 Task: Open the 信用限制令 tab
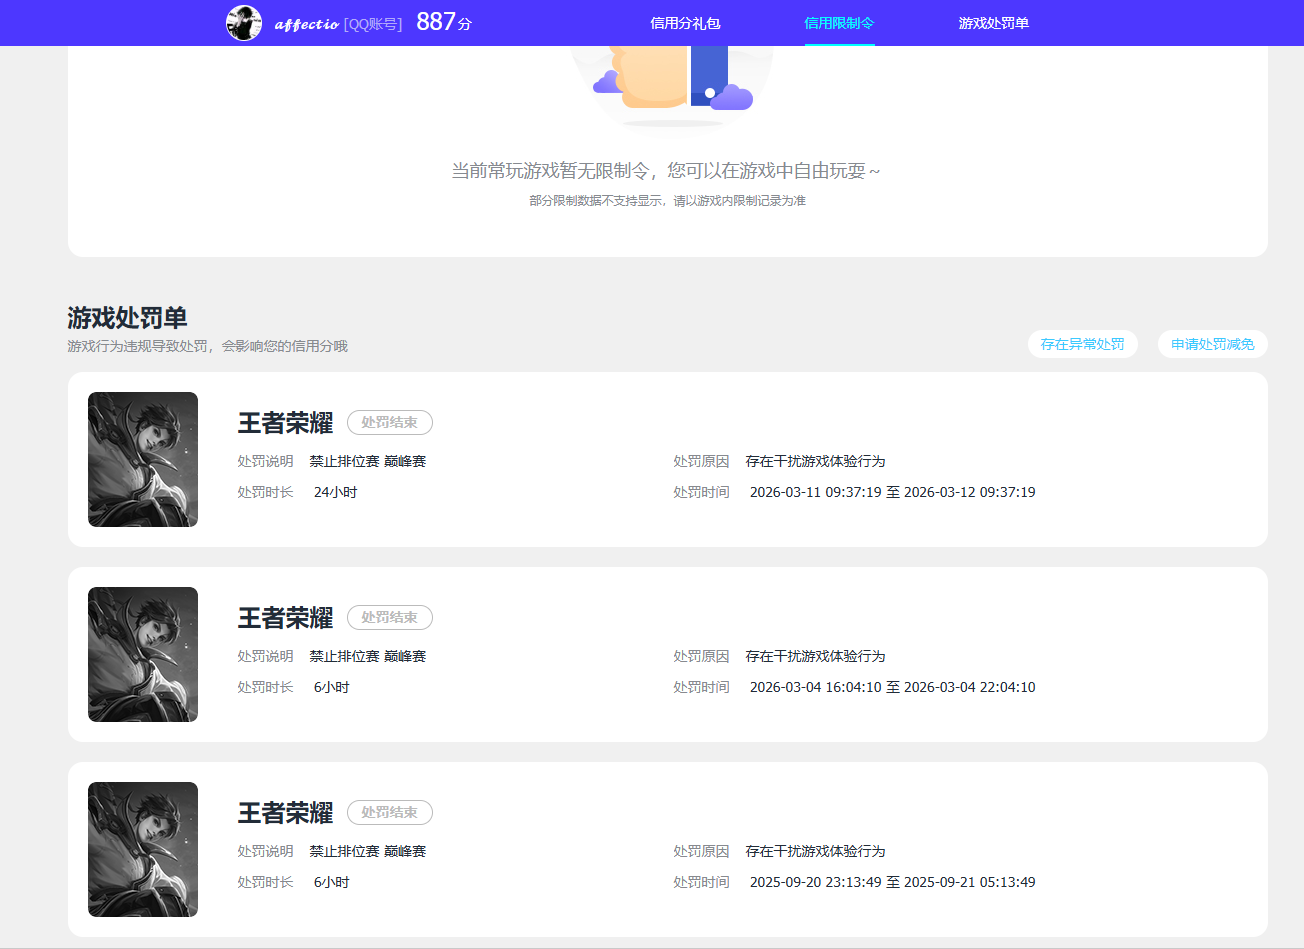pos(839,23)
